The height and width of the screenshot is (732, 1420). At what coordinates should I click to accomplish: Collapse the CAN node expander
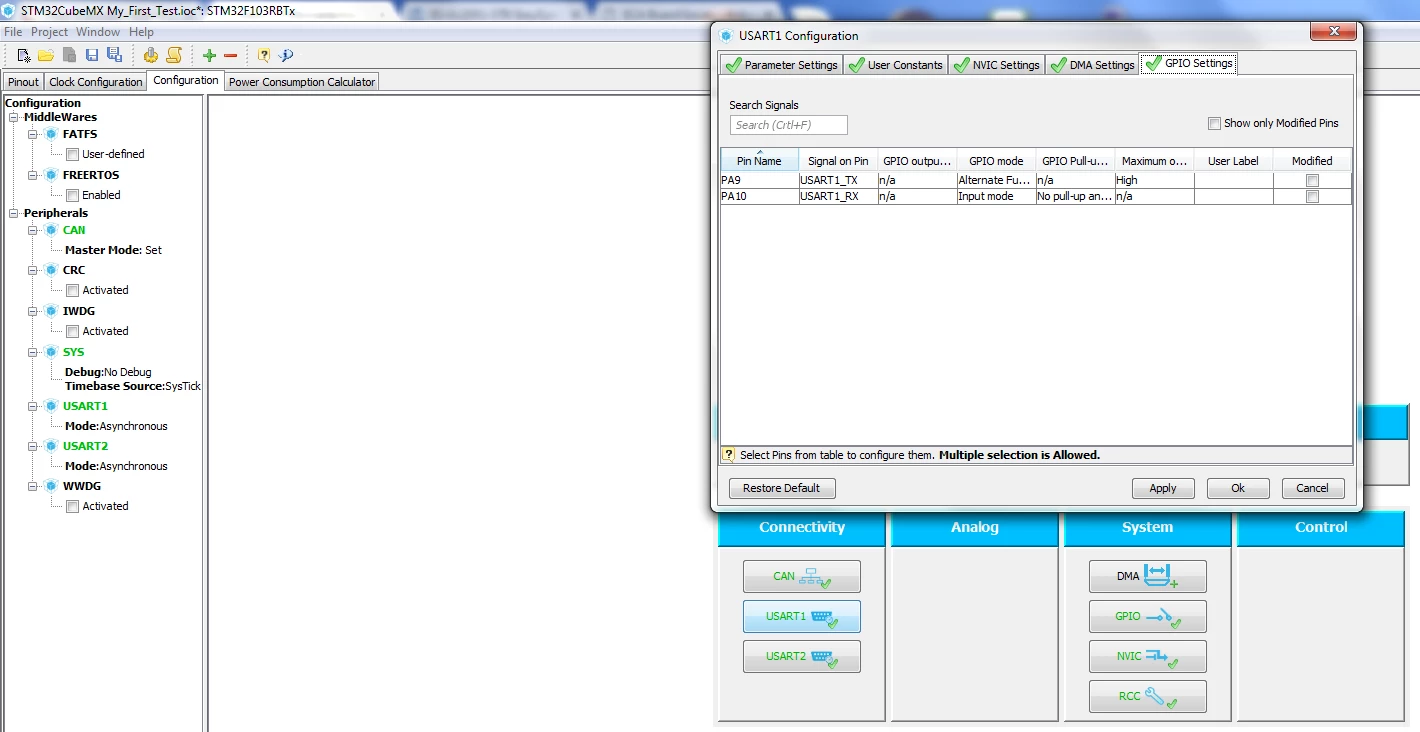[x=33, y=230]
